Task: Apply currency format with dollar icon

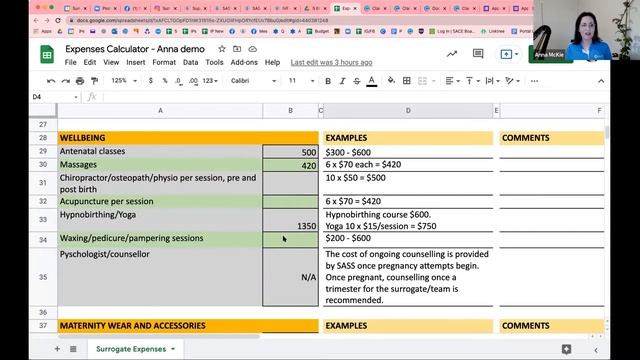Action: (151, 81)
